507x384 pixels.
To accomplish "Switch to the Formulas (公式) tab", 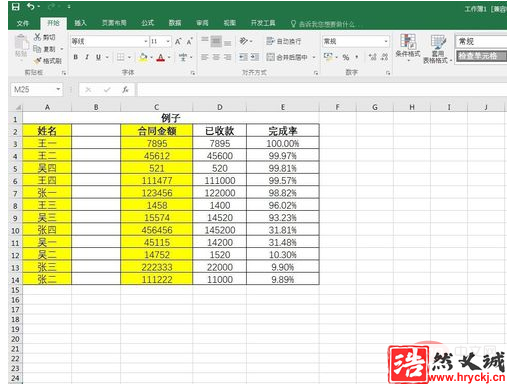I will [x=147, y=23].
